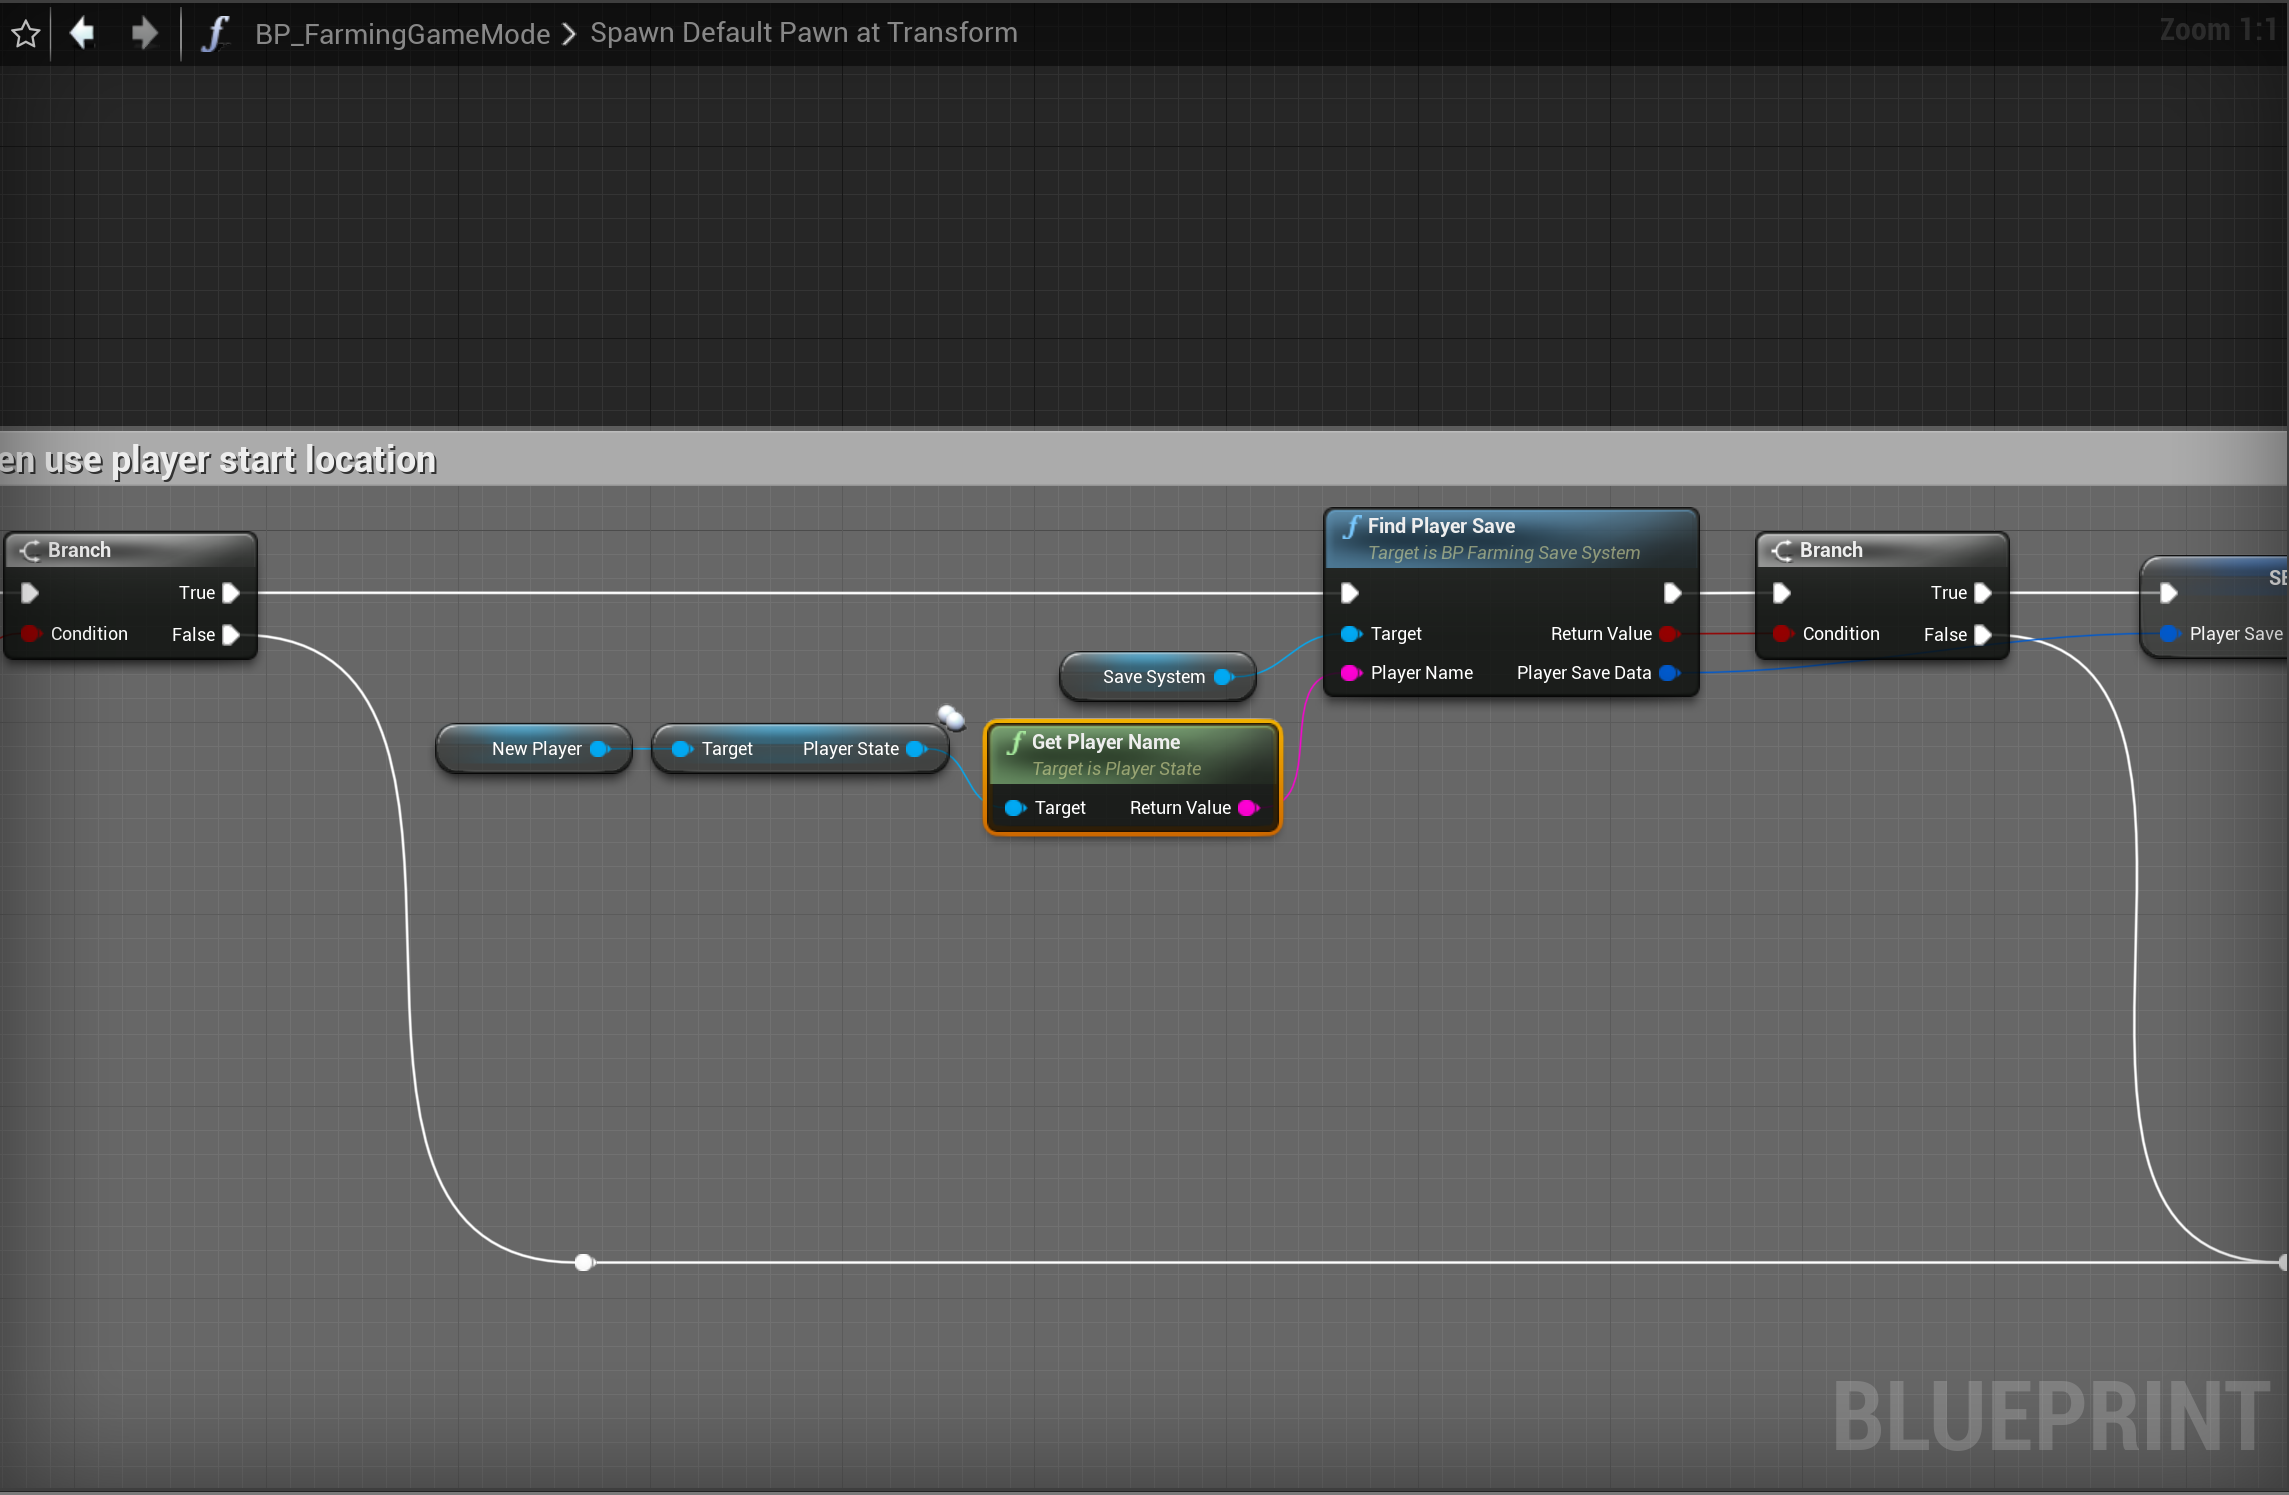Click the function 'f' icon beside the breadcrumb
The width and height of the screenshot is (2289, 1495).
pos(215,33)
